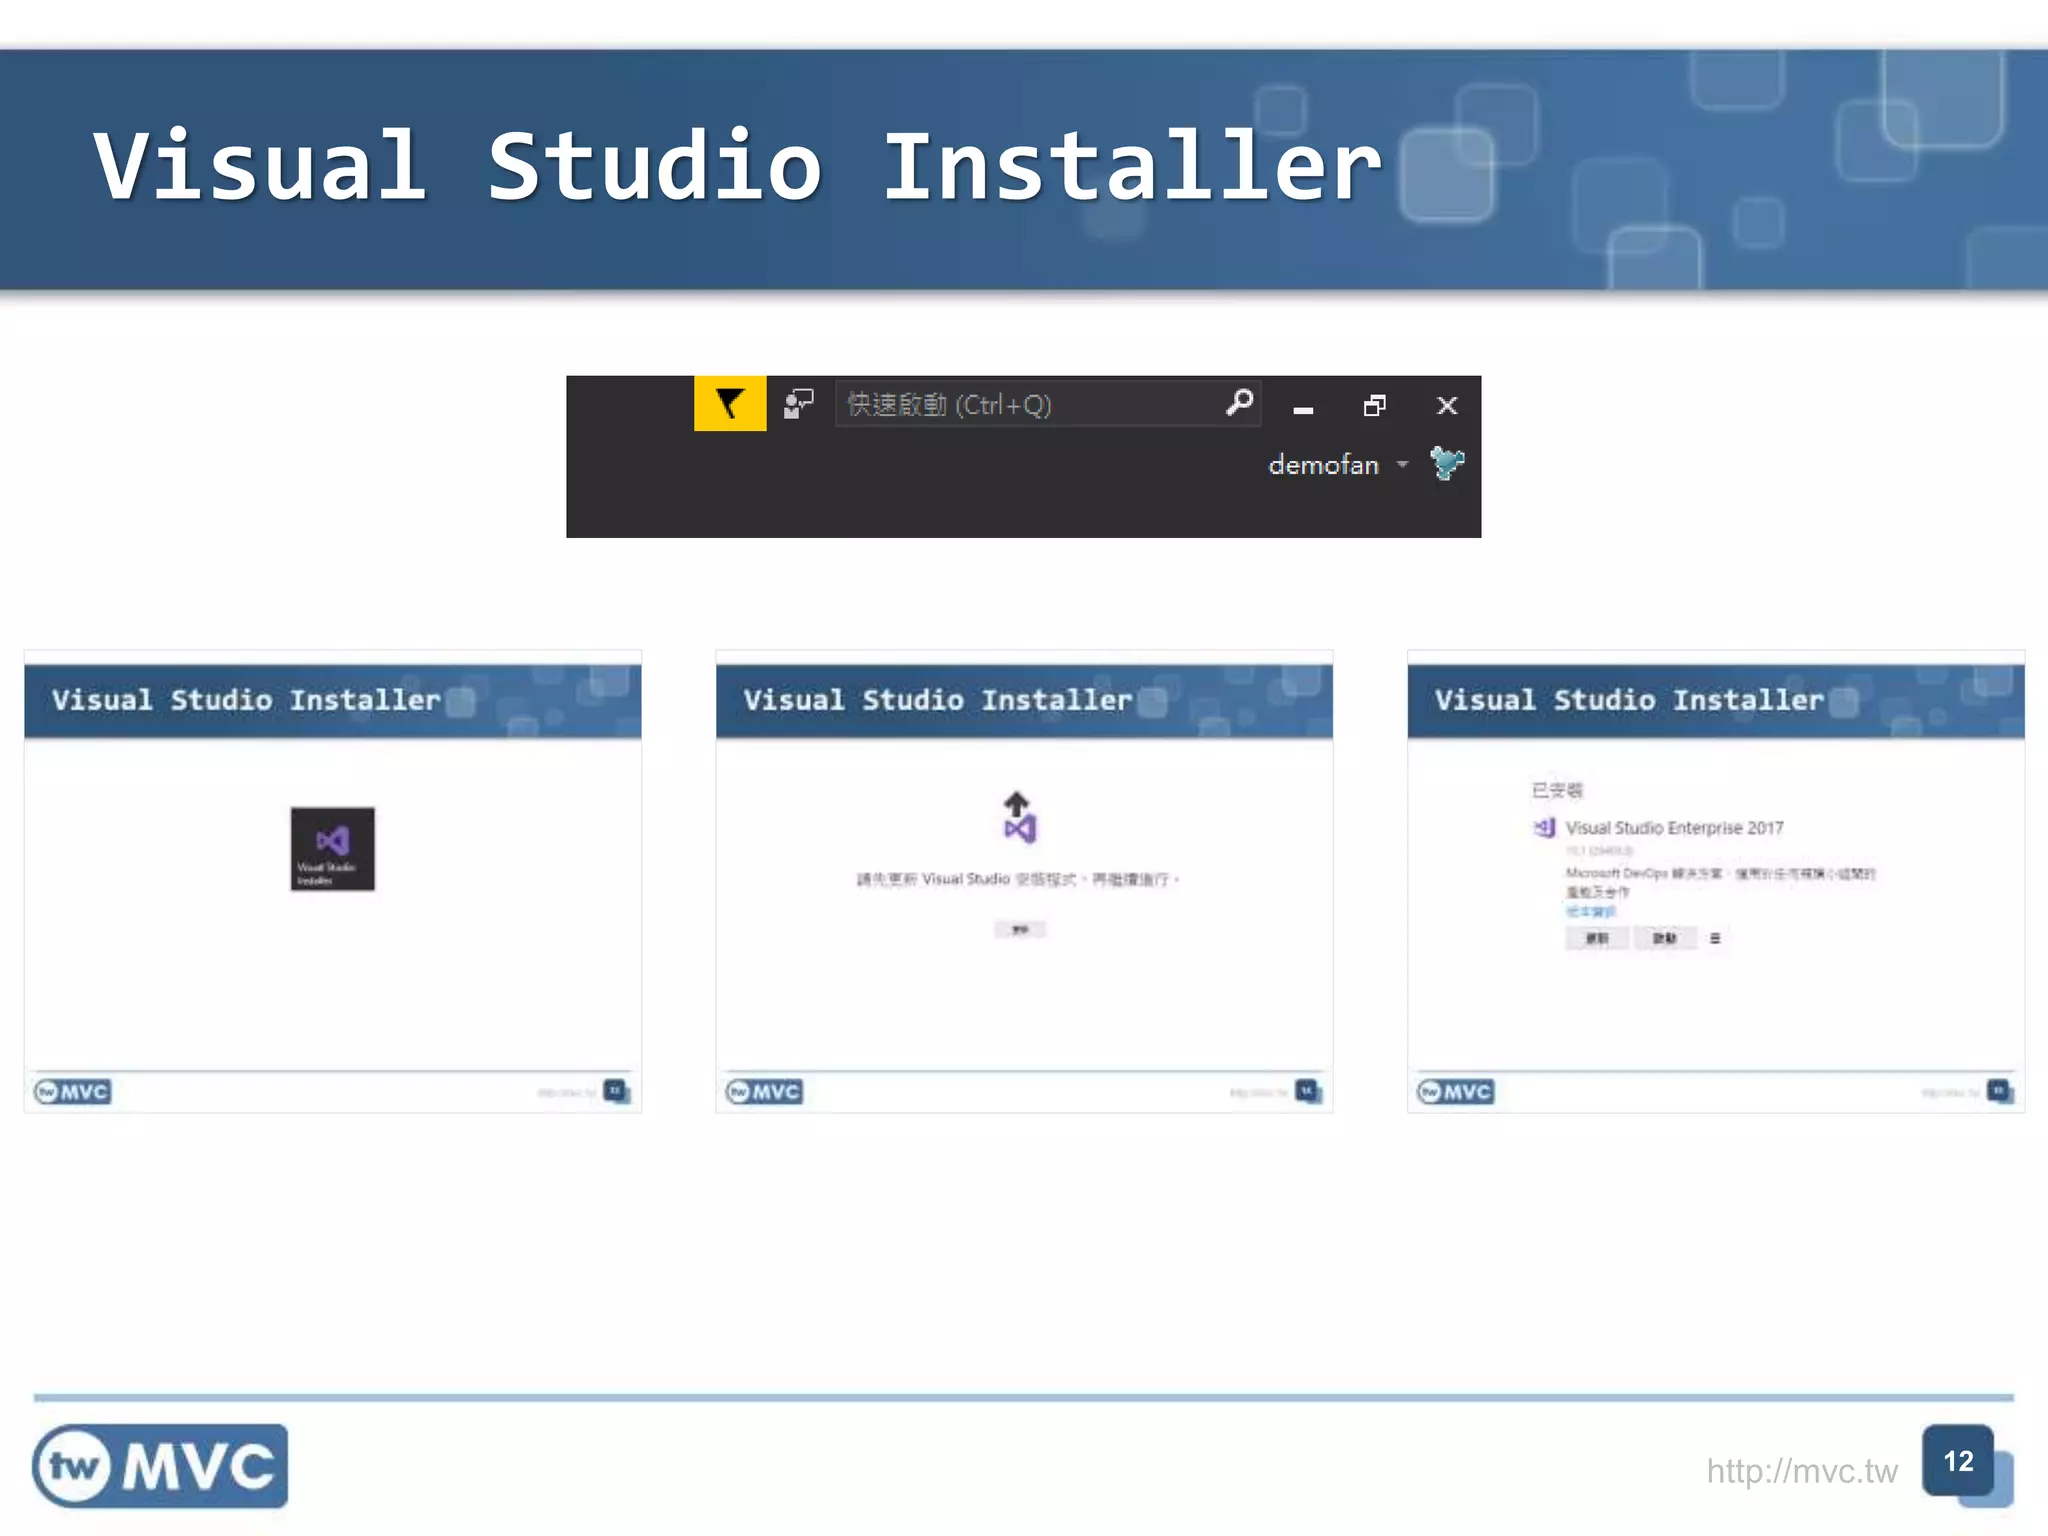
Task: Open the first thumbnail with Visual Studio Installer tile
Action: click(333, 881)
